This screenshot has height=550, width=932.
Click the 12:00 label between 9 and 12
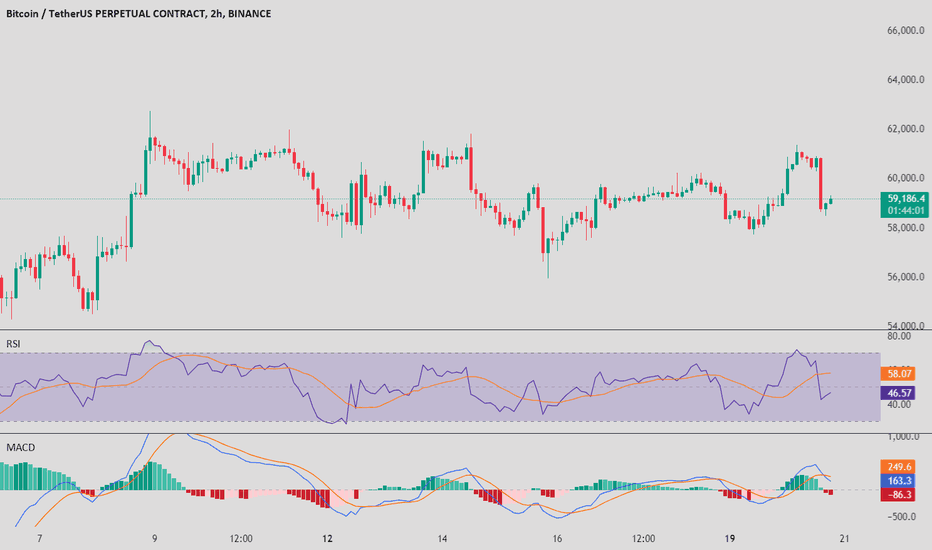tap(241, 539)
